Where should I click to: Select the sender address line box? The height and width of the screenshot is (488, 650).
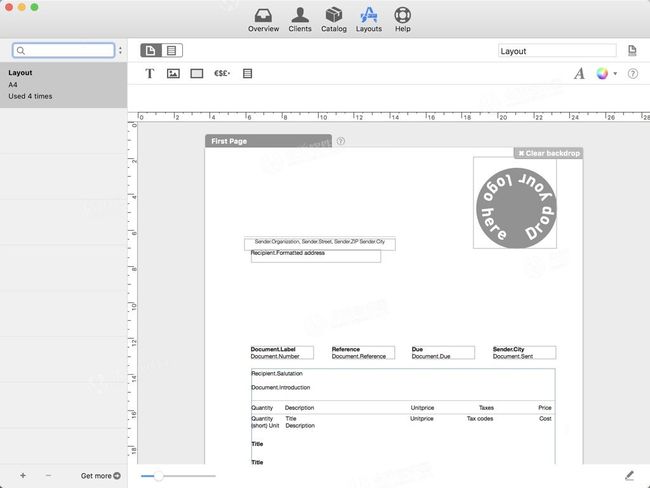pos(320,243)
